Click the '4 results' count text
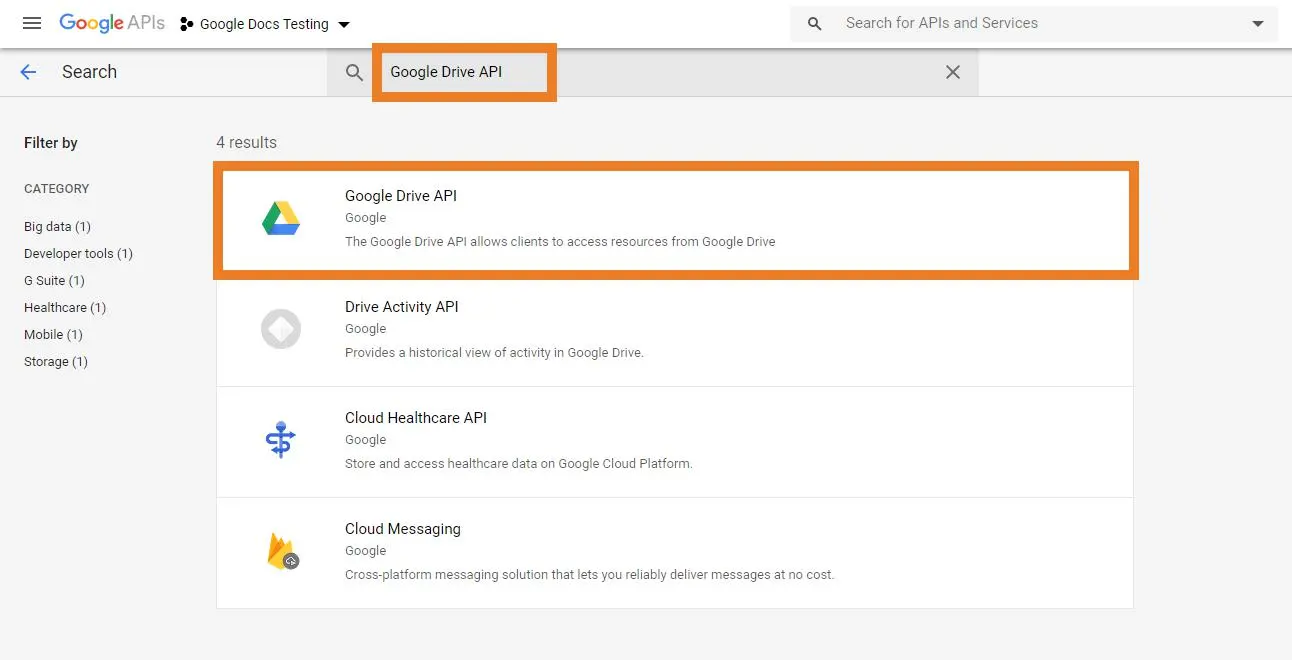The height and width of the screenshot is (660, 1292). click(246, 142)
